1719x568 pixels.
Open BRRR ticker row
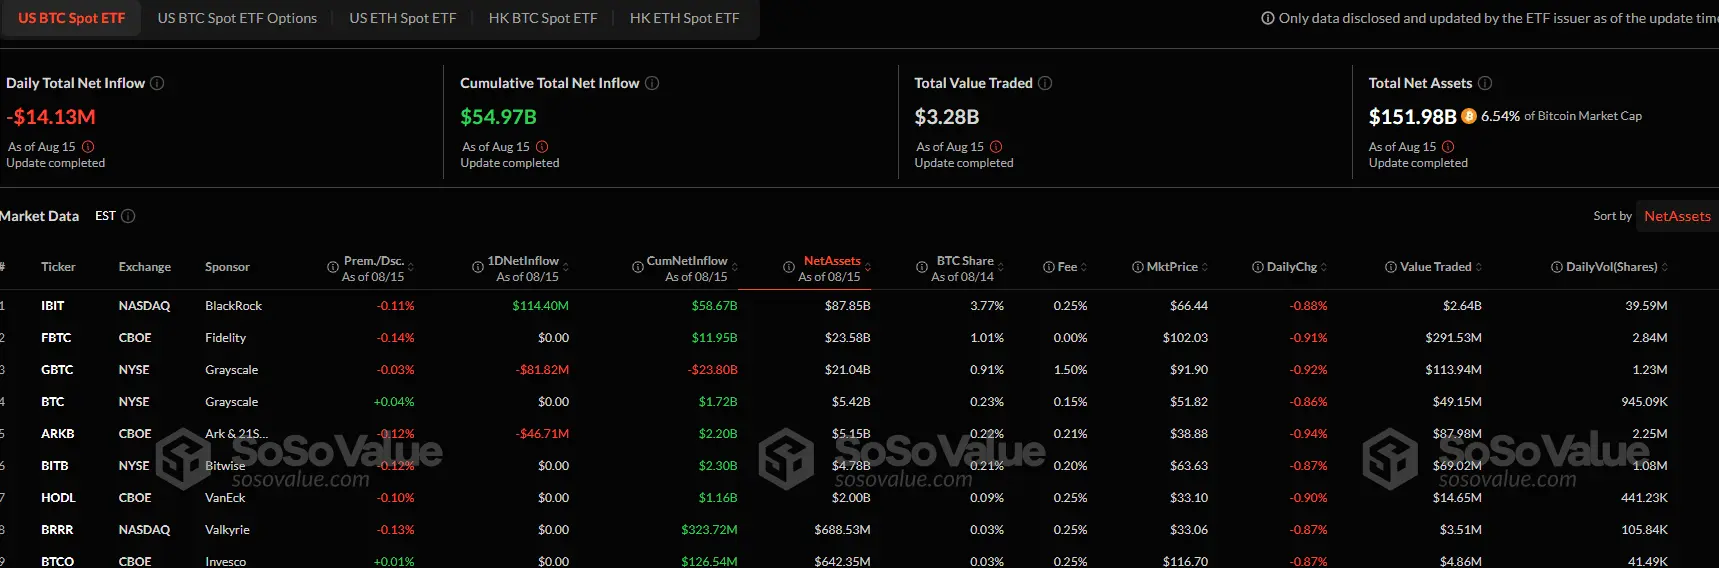(x=57, y=530)
